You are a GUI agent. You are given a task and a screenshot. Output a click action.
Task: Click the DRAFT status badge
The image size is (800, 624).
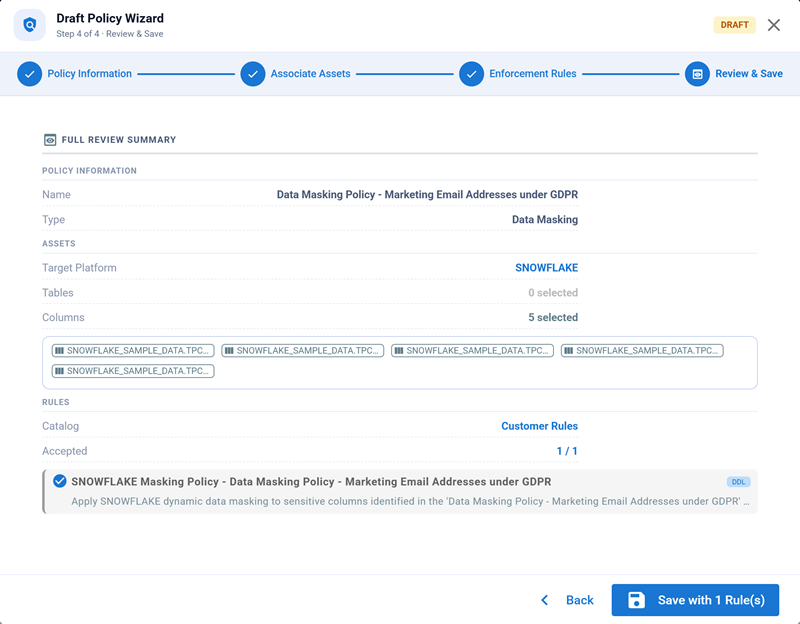click(x=734, y=25)
